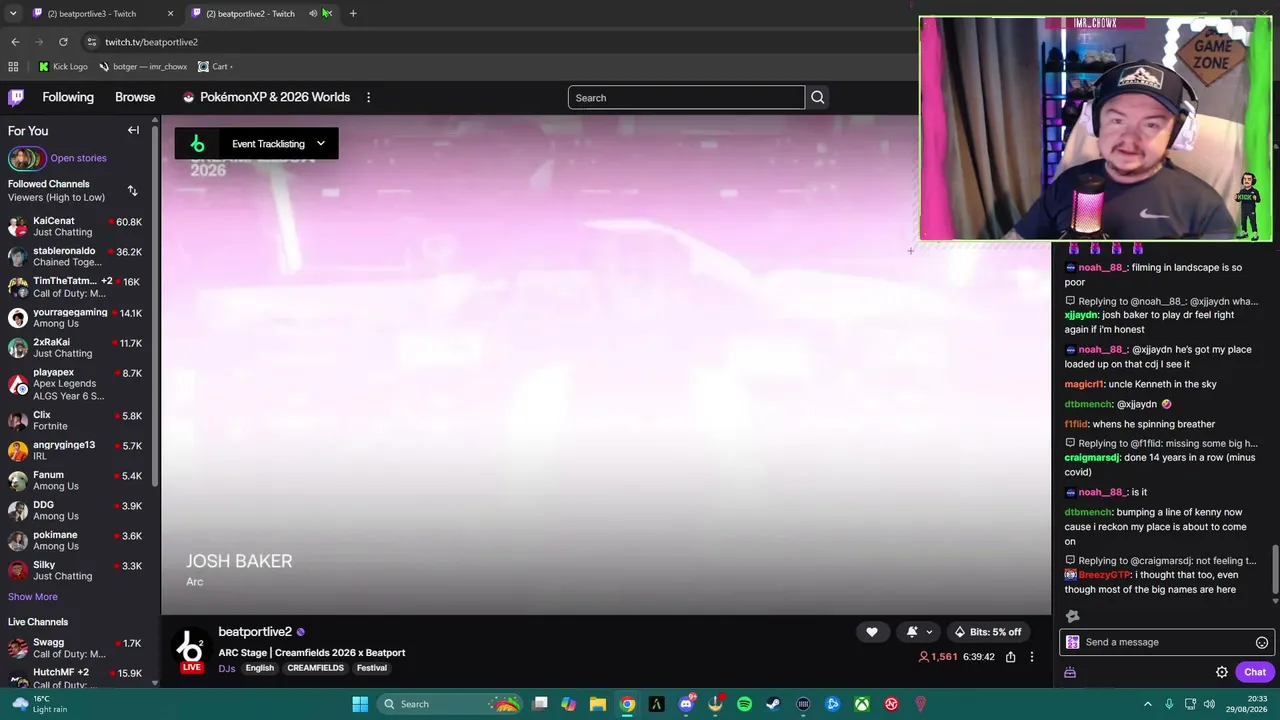Open stableronaldo channel in sidebar
Image resolution: width=1280 pixels, height=720 pixels.
click(76, 256)
